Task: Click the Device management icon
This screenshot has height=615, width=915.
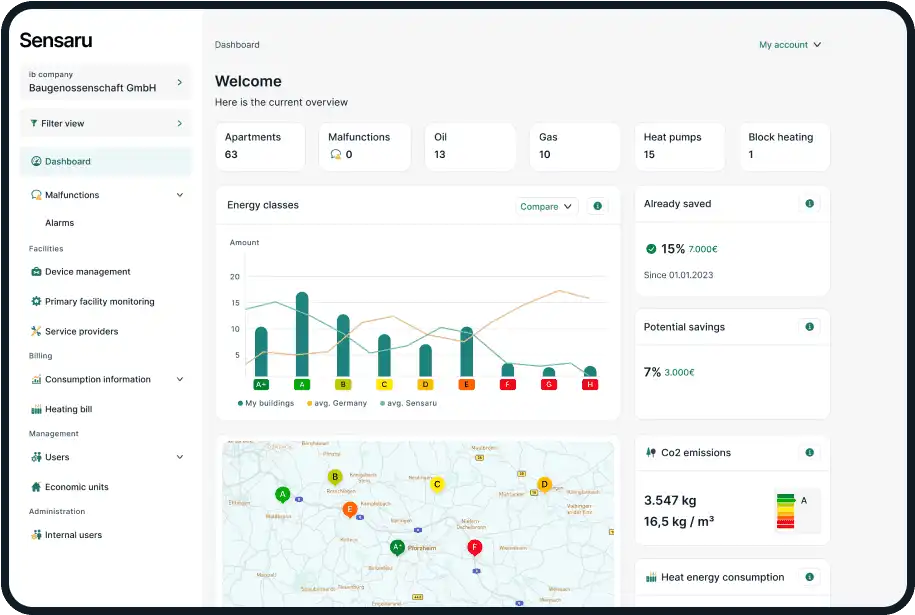Action: point(36,271)
